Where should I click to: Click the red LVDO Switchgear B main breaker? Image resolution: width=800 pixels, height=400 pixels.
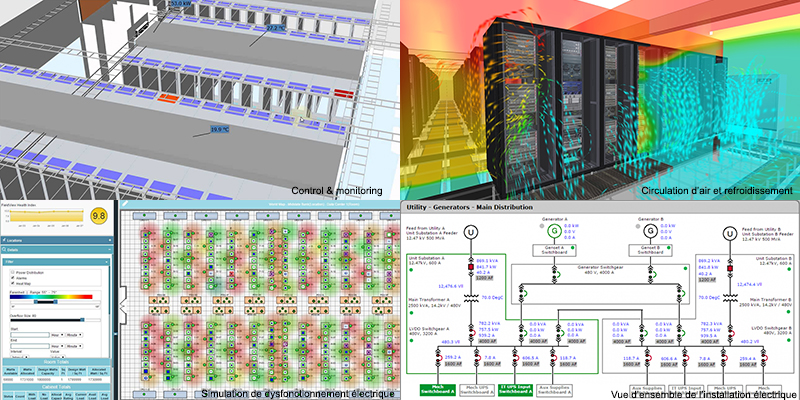tap(731, 333)
